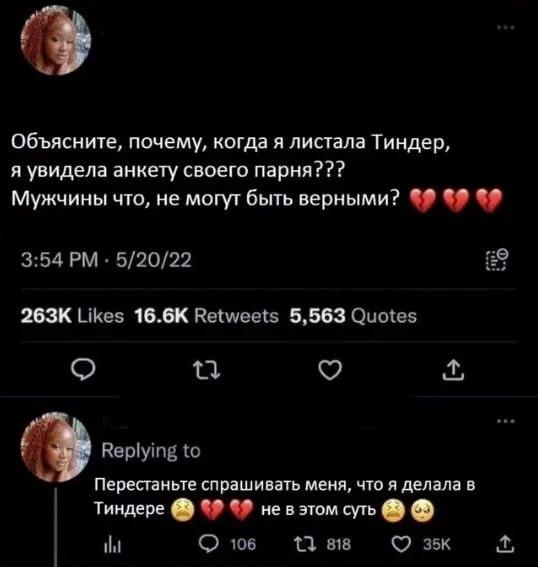This screenshot has height=567, width=538.
Task: View the reply's analytics bar-chart icon
Action: point(112,544)
